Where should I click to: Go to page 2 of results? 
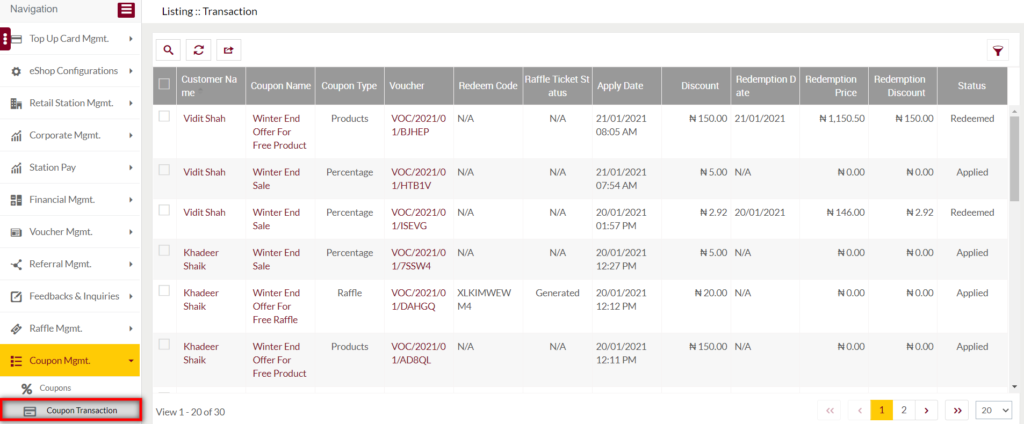[x=904, y=410]
